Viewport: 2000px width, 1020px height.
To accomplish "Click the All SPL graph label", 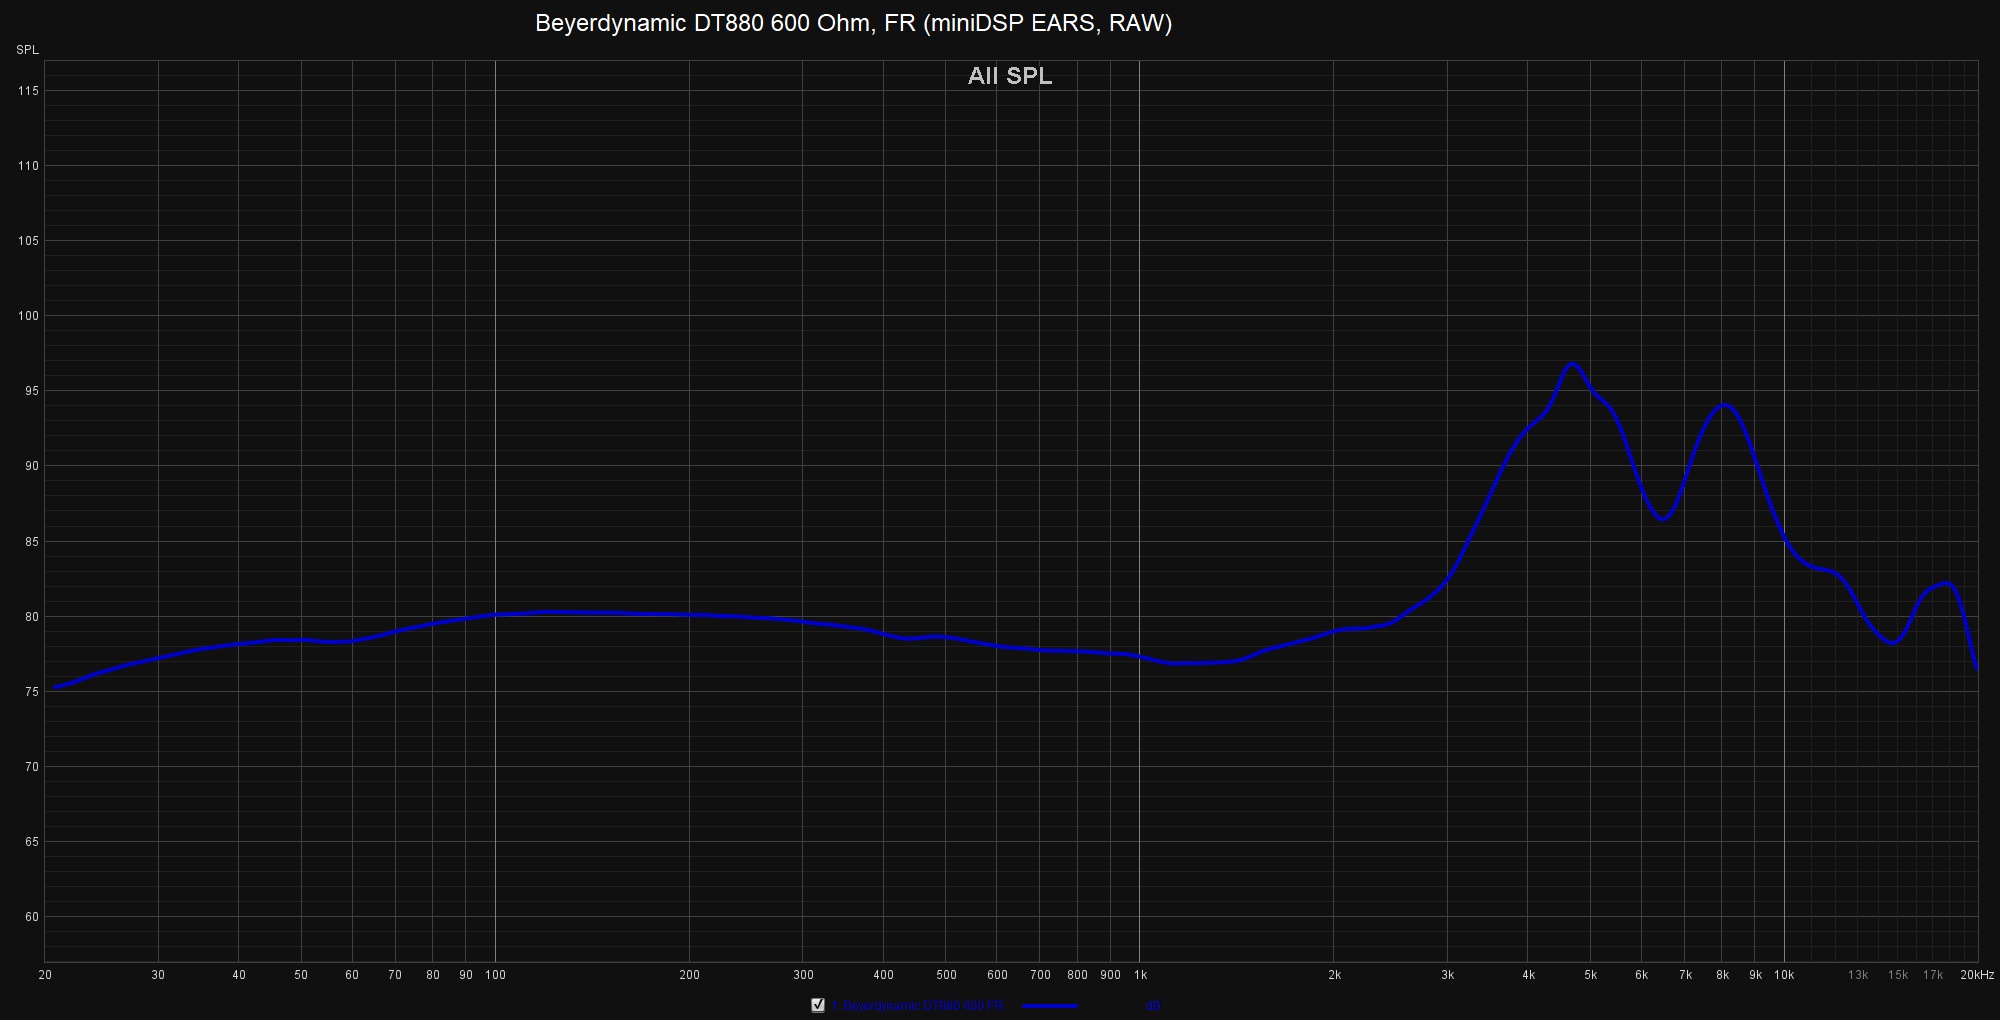I will point(1009,76).
